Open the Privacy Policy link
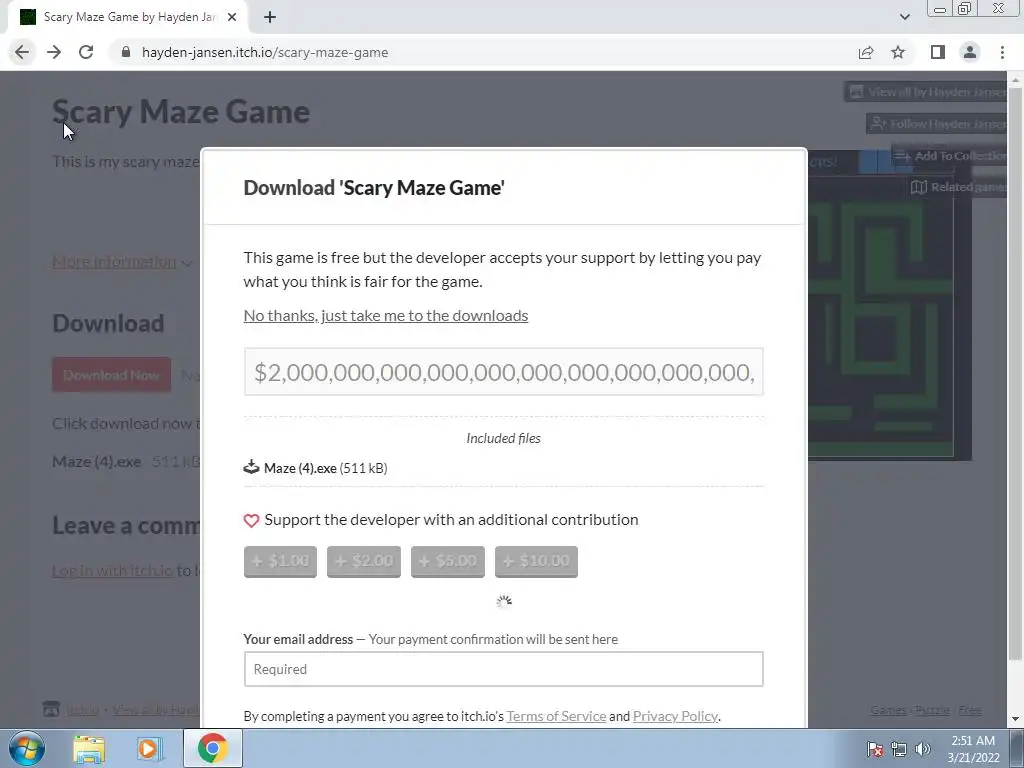 pos(675,716)
